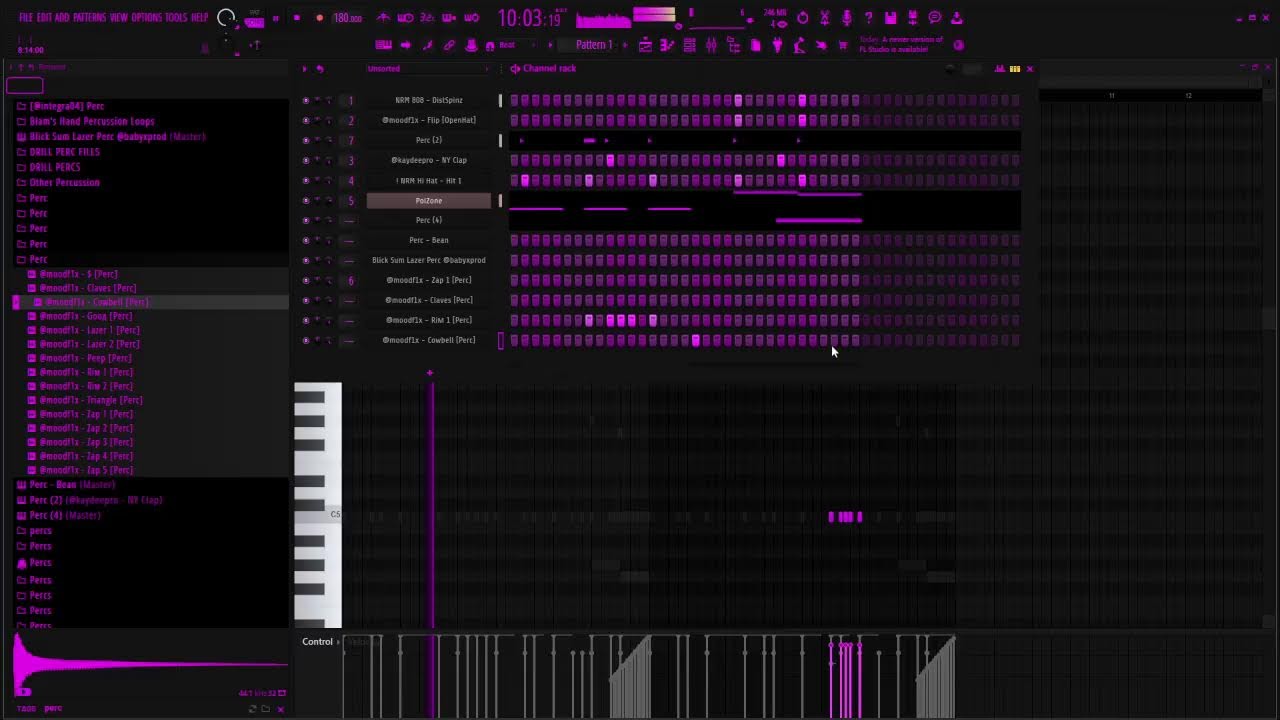
Task: Click the speech bubble chat icon
Action: (x=934, y=18)
